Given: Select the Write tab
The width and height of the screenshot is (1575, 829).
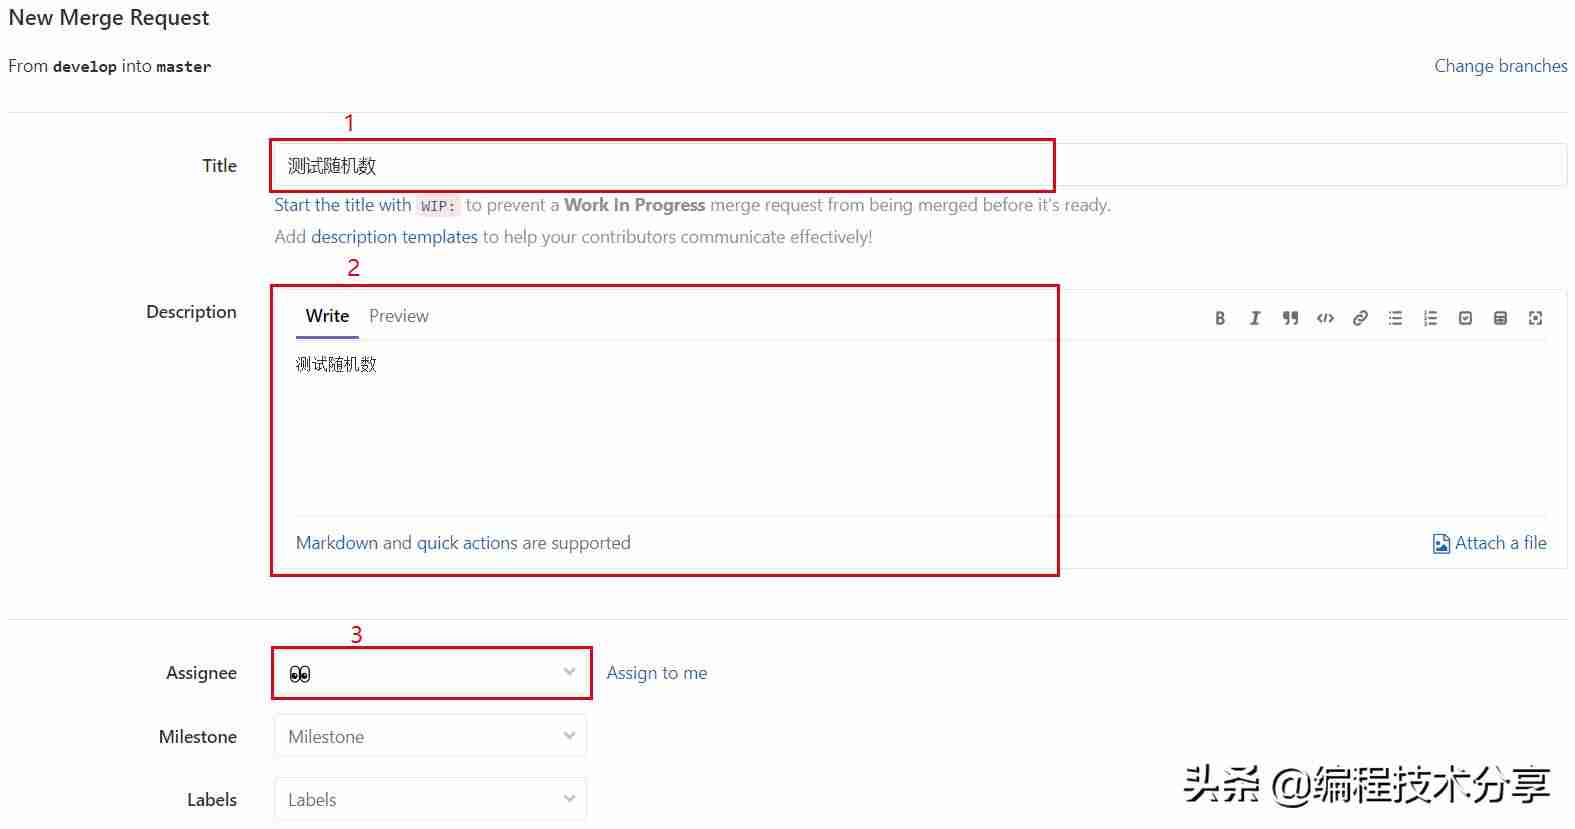Looking at the screenshot, I should 327,316.
